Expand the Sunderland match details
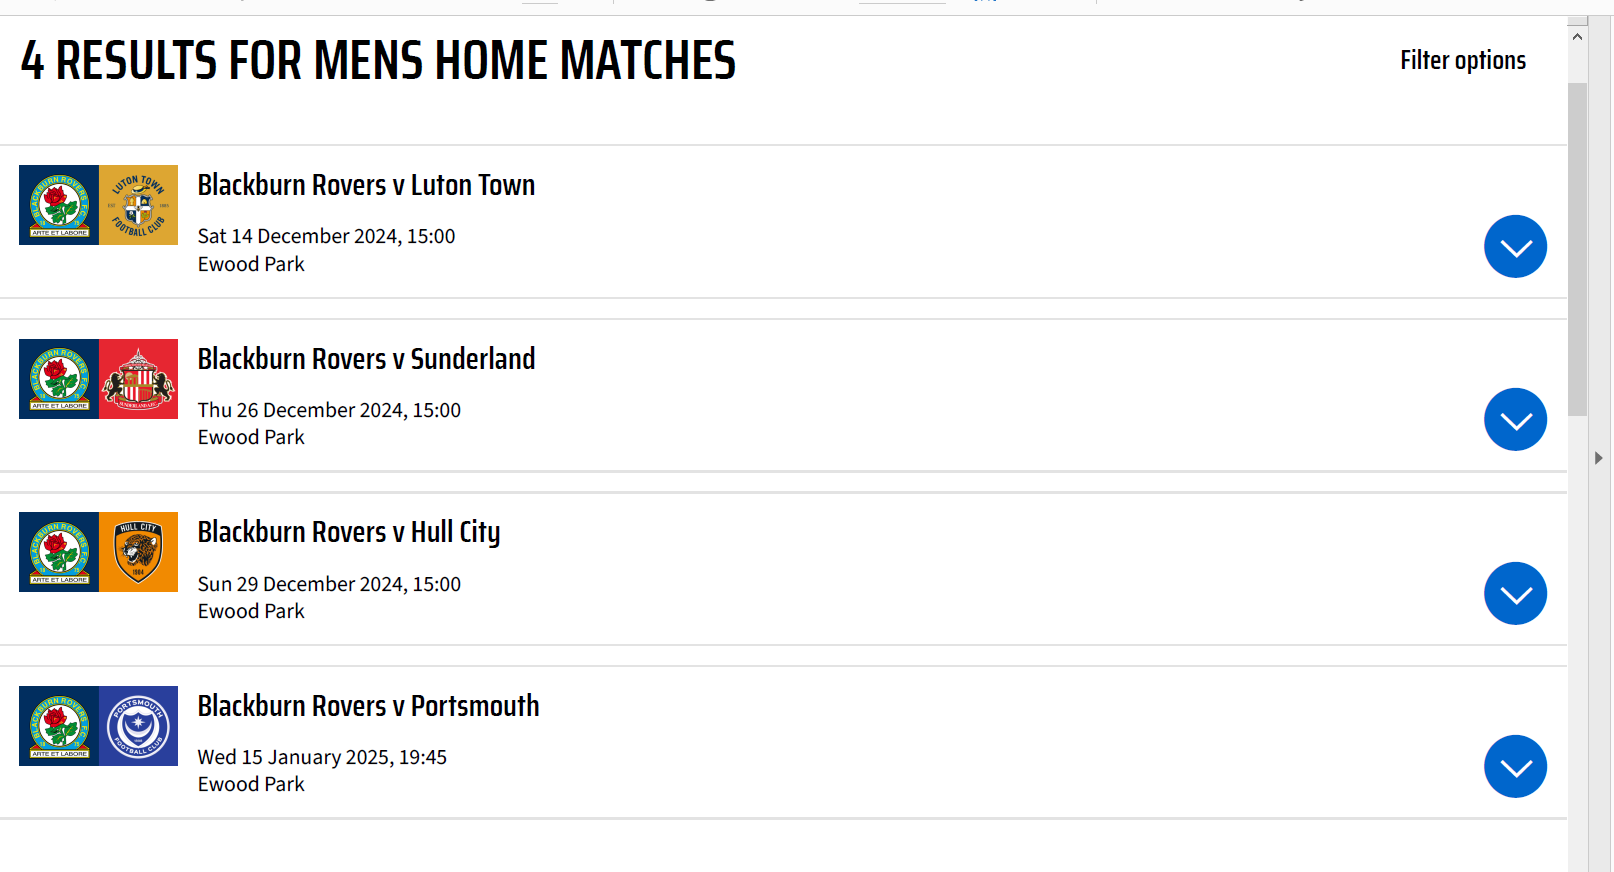The image size is (1614, 872). 1515,420
